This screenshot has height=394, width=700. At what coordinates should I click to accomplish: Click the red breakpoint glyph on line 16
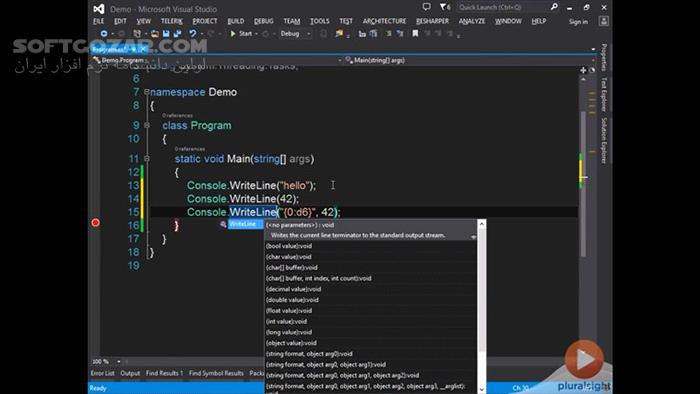click(96, 223)
